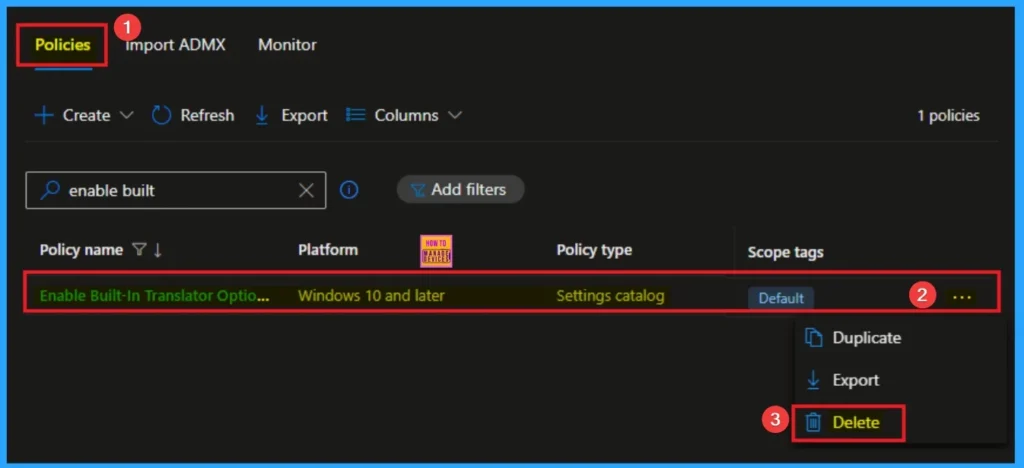Click the search magnifier icon

point(50,190)
